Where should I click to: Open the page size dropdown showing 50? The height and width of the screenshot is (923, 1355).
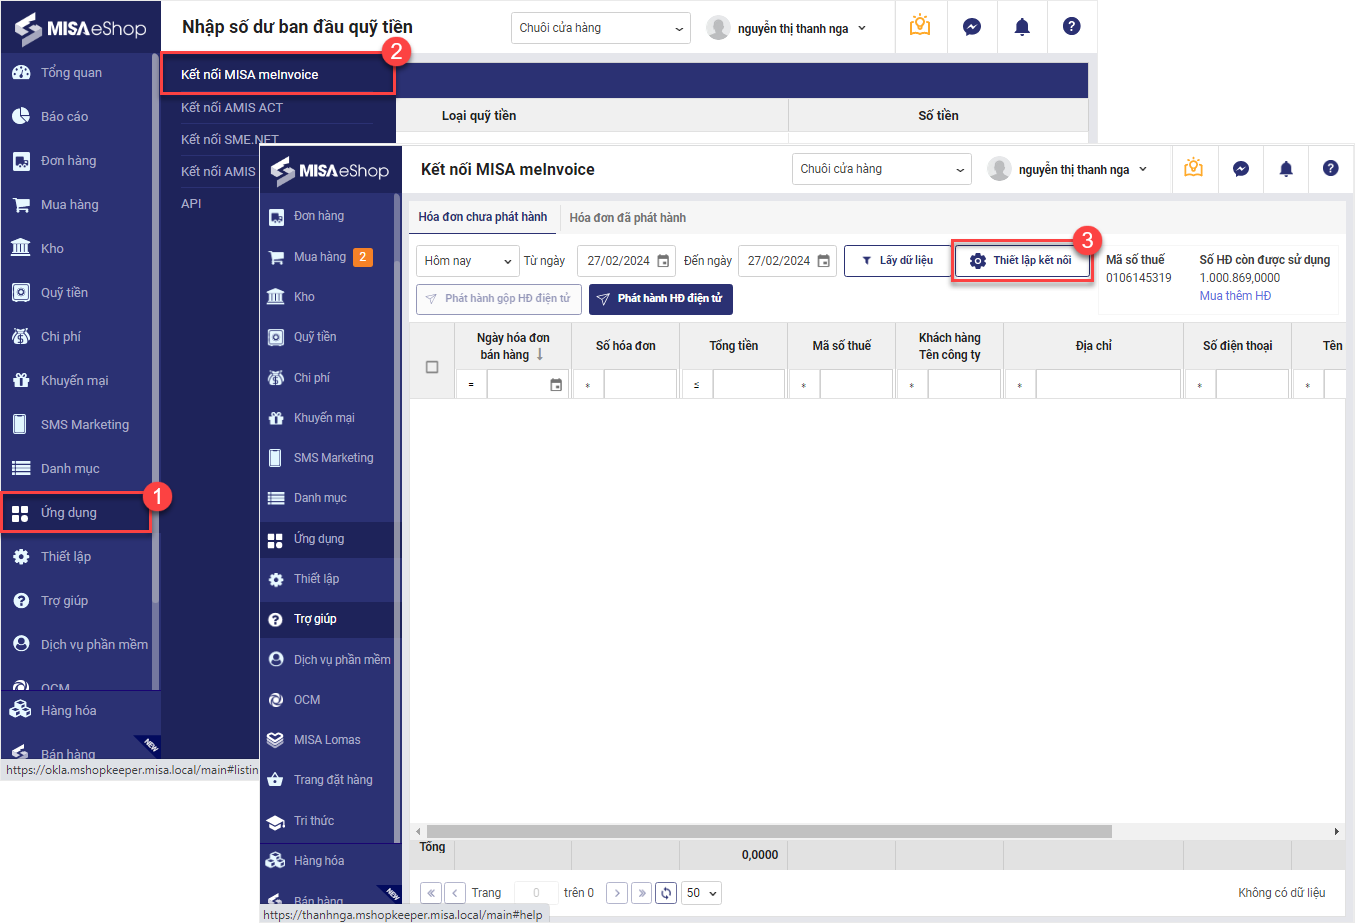tap(701, 893)
